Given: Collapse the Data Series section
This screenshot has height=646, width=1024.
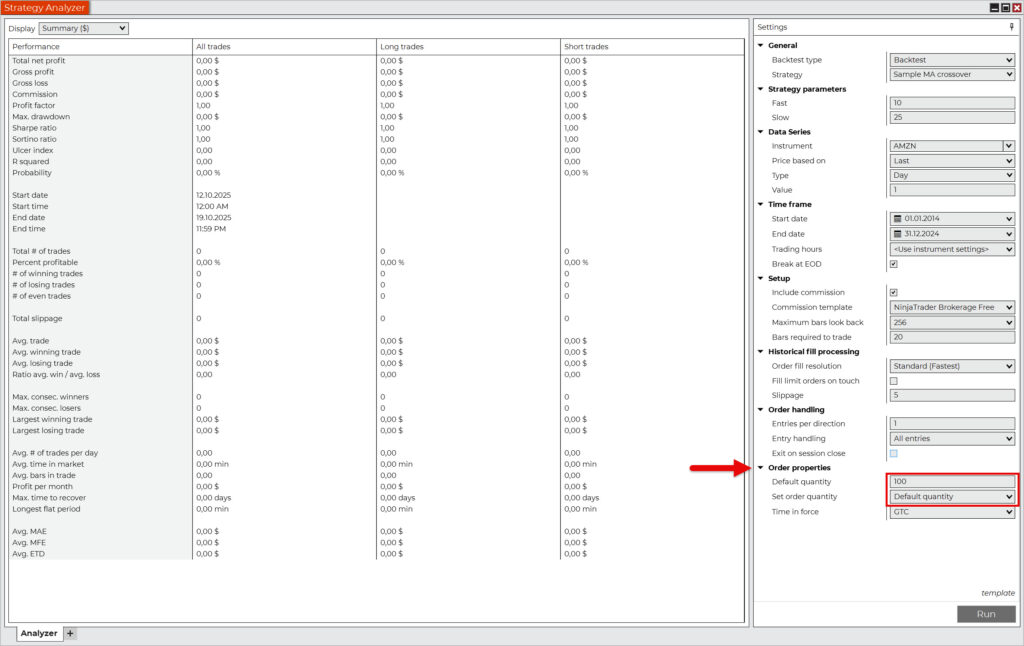Looking at the screenshot, I should click(x=761, y=132).
